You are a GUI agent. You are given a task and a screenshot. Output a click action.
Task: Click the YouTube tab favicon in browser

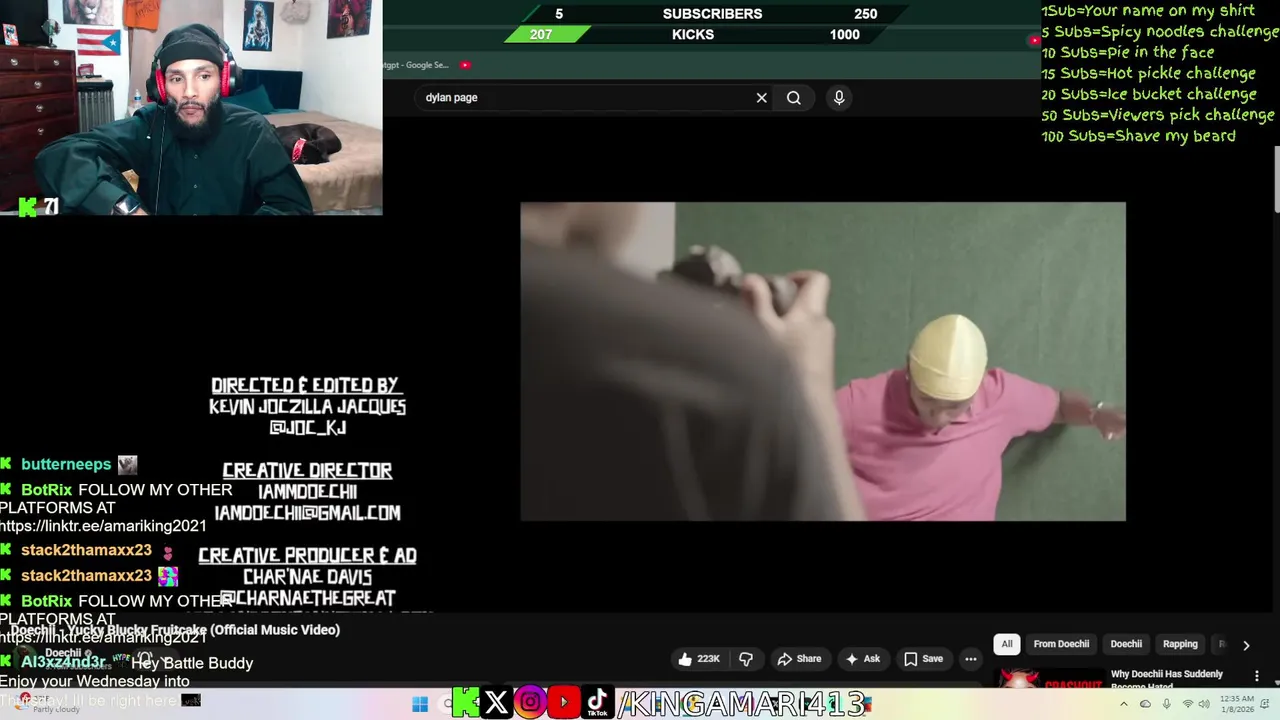tap(465, 65)
